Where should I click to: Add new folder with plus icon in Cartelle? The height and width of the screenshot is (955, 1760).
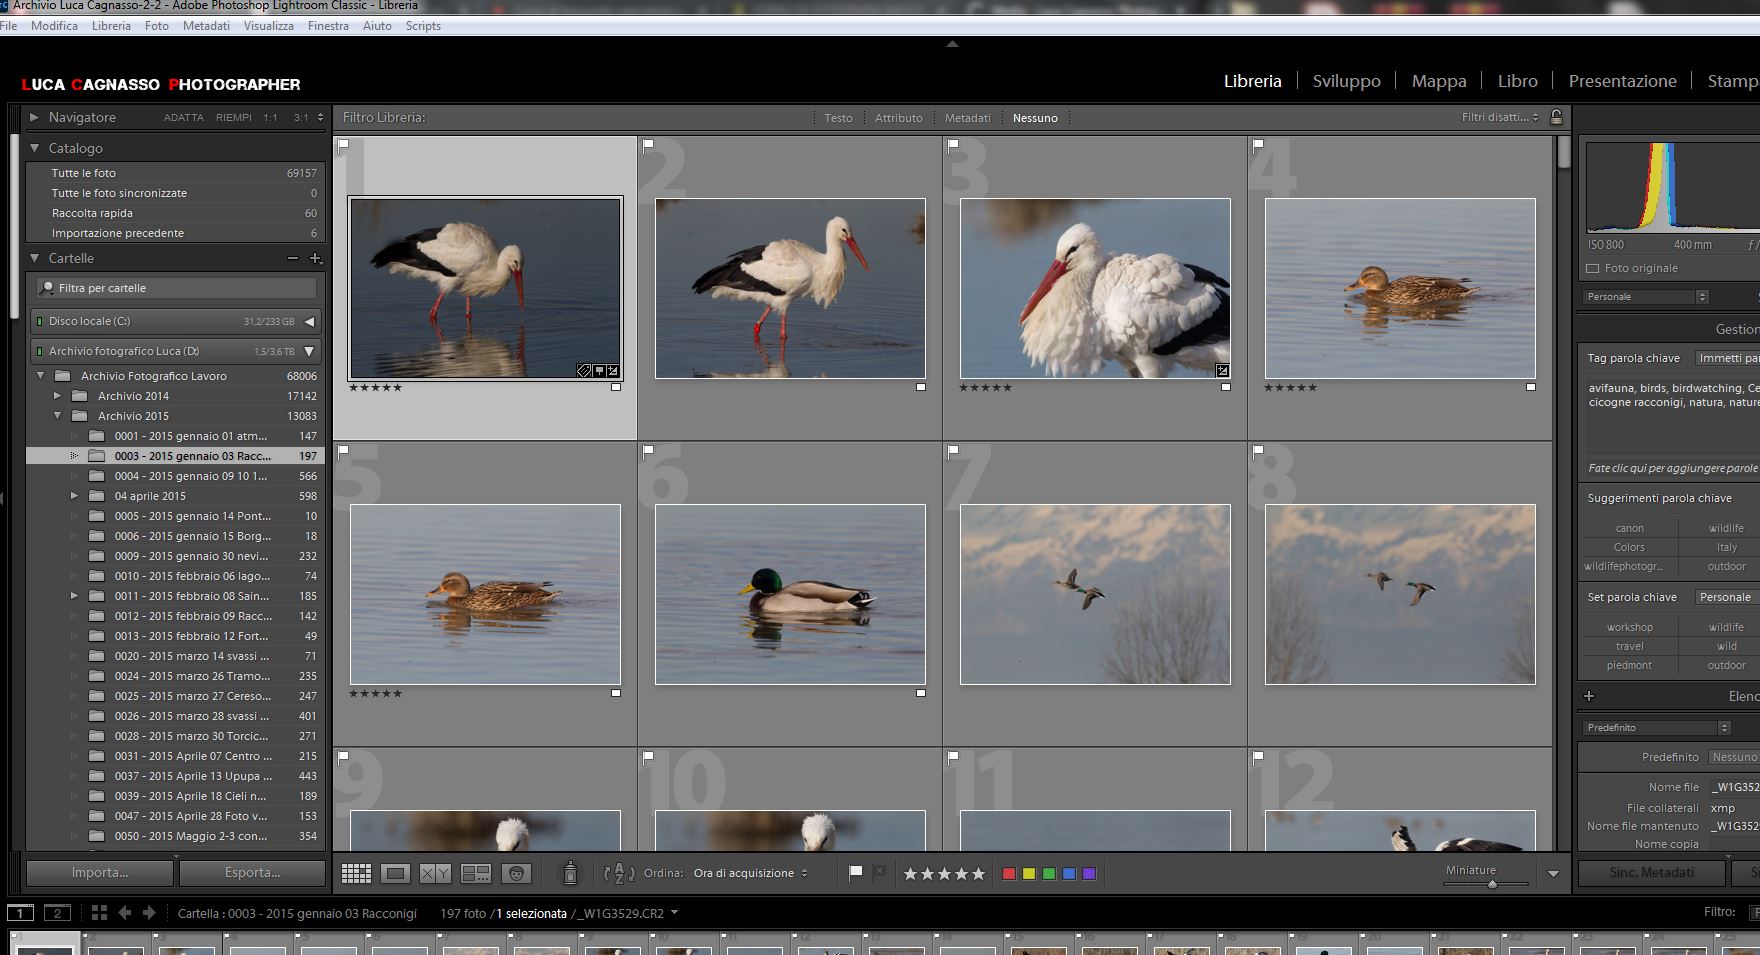(x=315, y=258)
